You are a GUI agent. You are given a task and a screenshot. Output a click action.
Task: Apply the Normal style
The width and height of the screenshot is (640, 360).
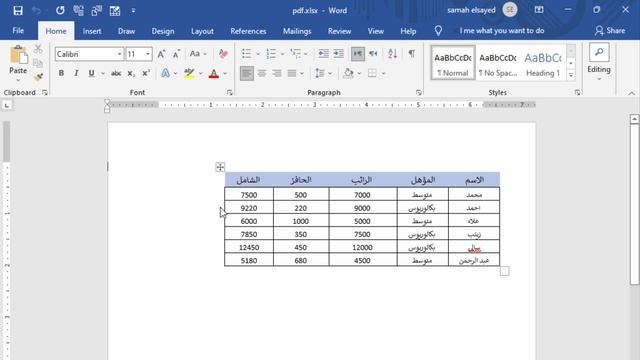click(453, 62)
